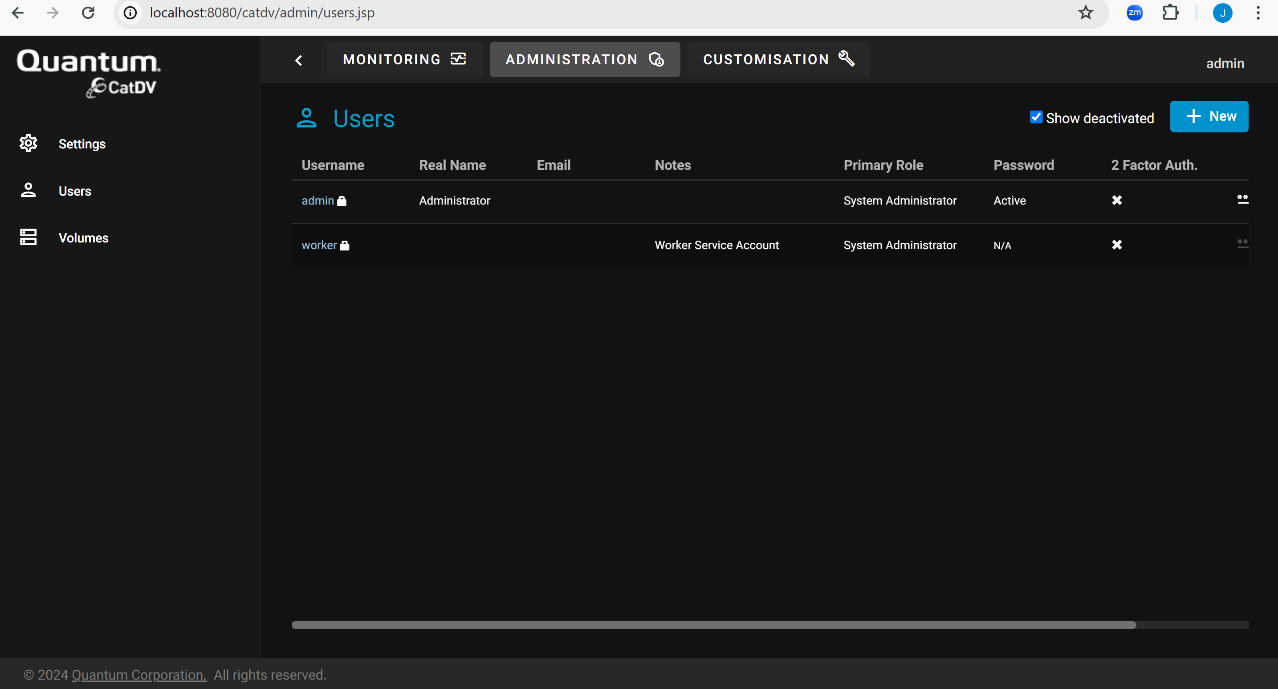
Task: Select the Worker Service Account note
Action: (717, 245)
